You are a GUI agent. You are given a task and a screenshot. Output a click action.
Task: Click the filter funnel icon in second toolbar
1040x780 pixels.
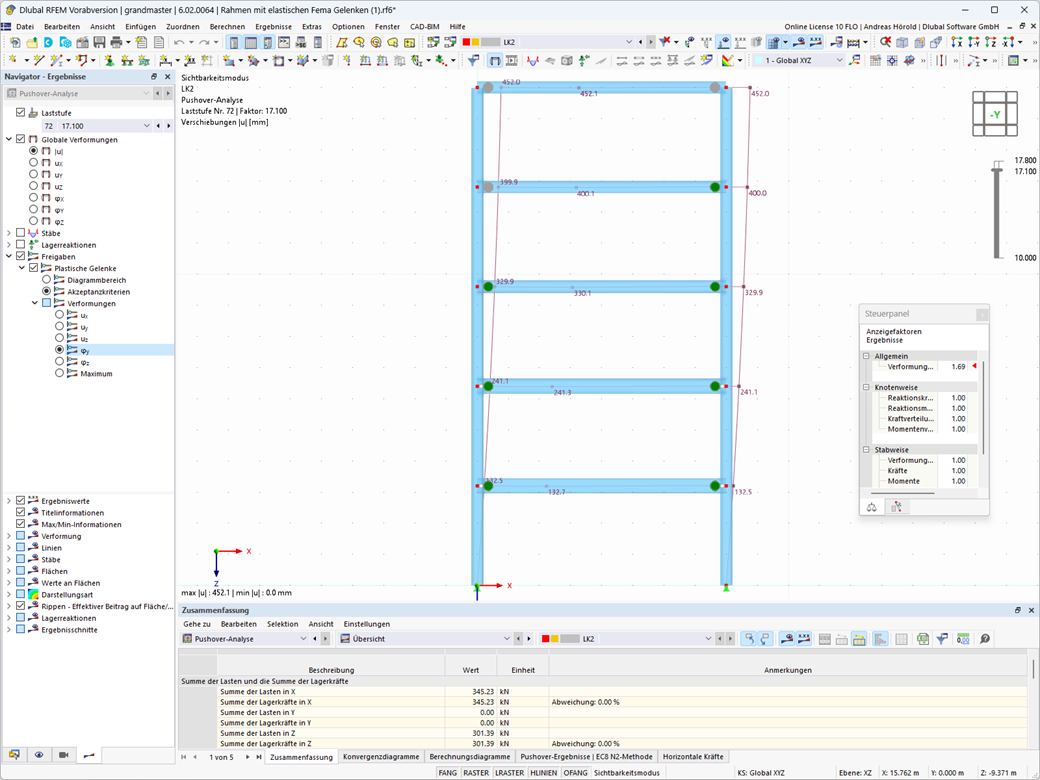474,60
